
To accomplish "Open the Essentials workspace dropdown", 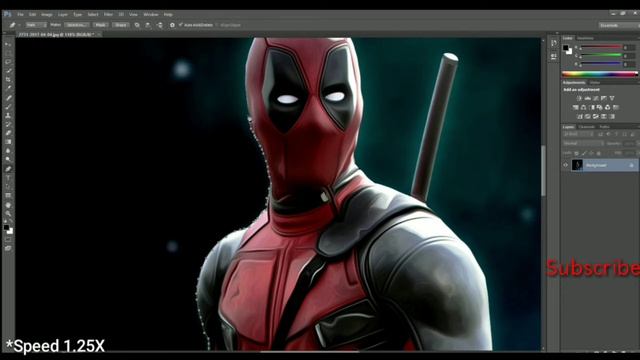I will (618, 25).
